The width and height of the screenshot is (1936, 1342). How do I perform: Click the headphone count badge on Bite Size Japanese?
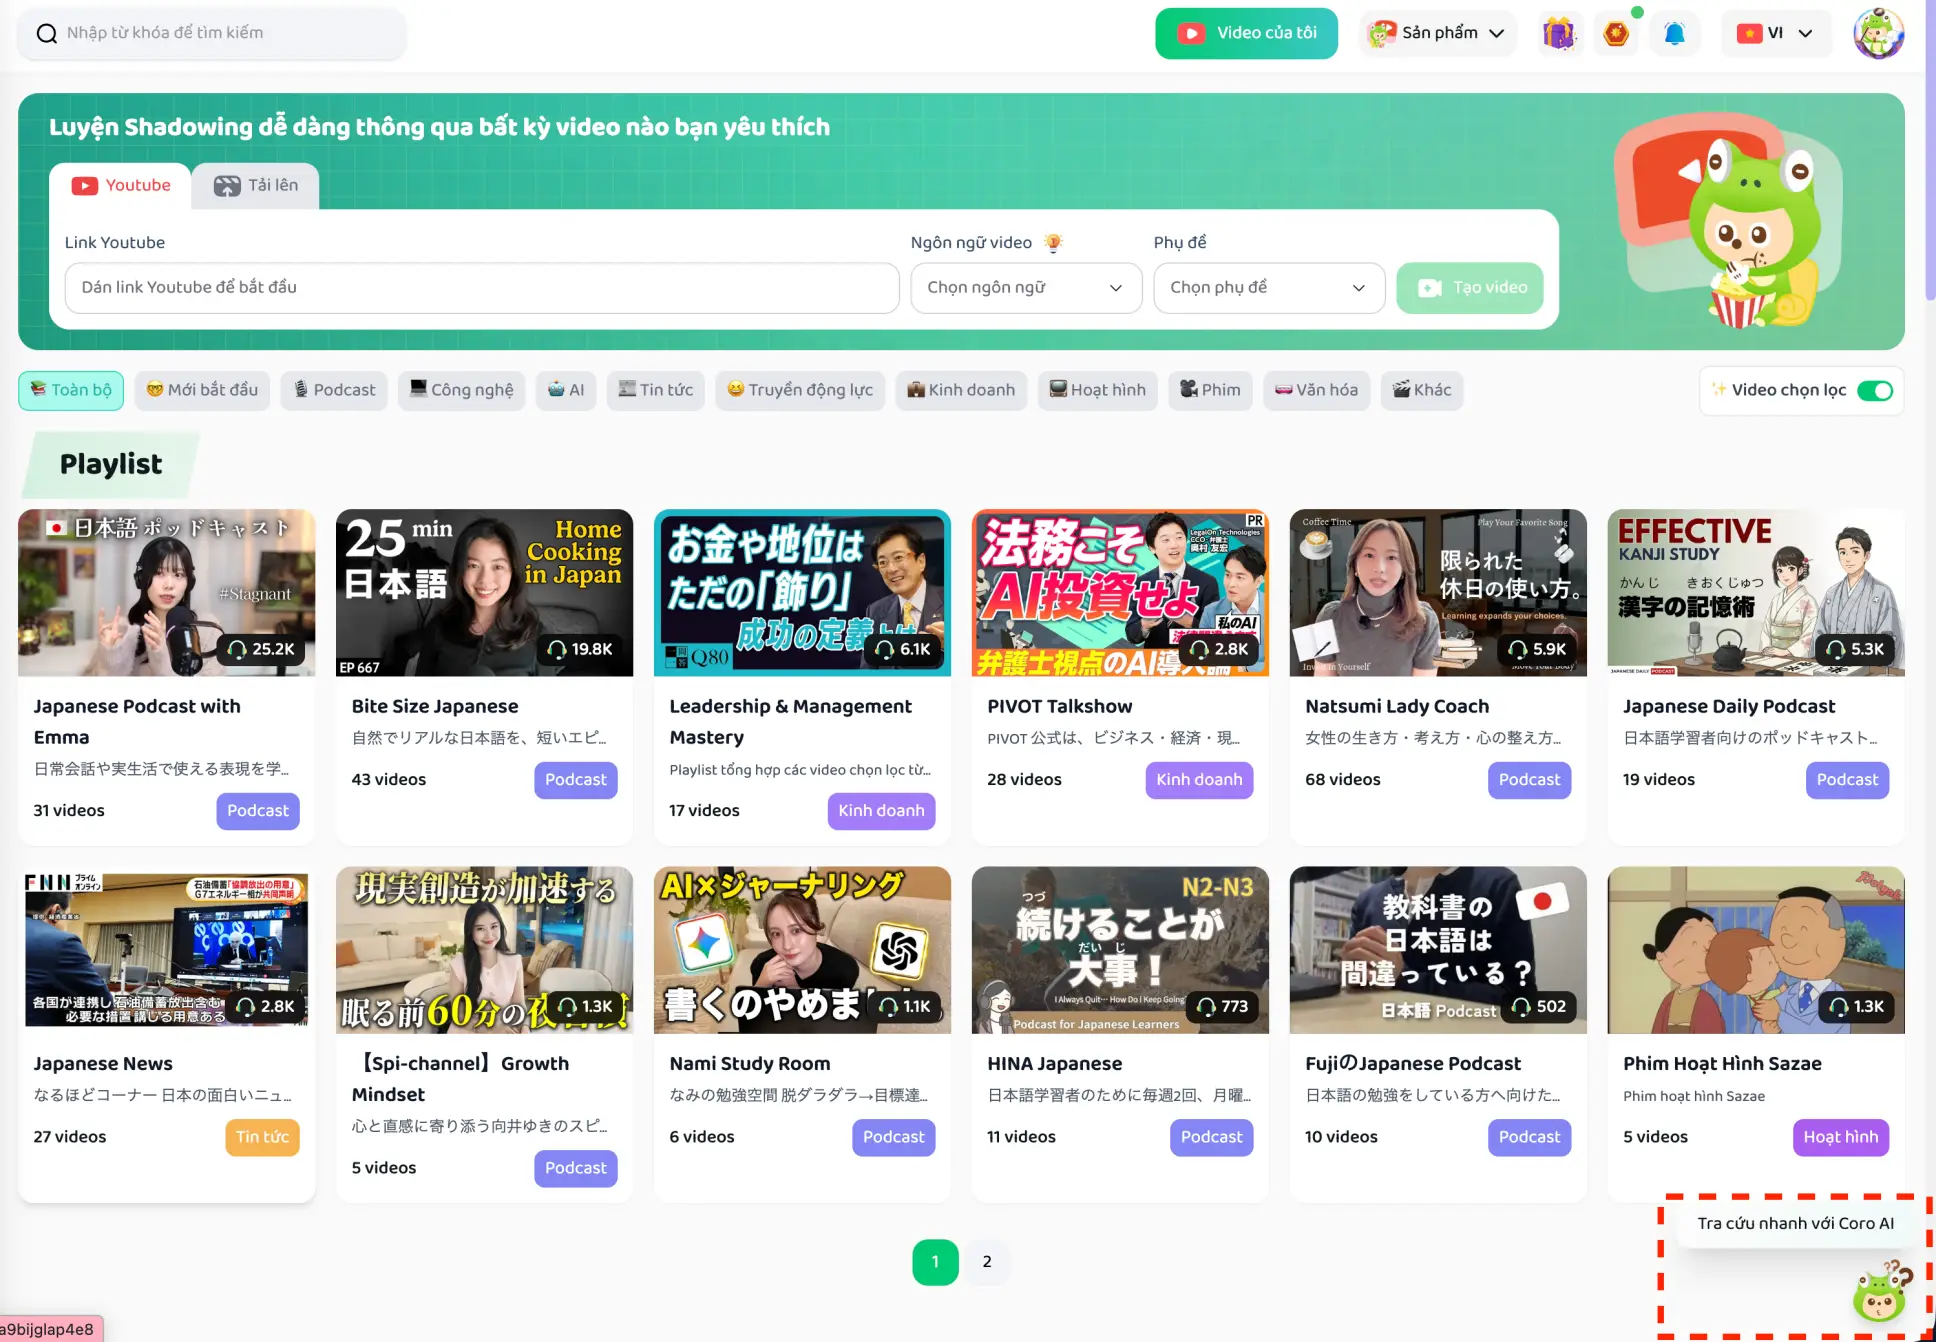click(x=580, y=649)
